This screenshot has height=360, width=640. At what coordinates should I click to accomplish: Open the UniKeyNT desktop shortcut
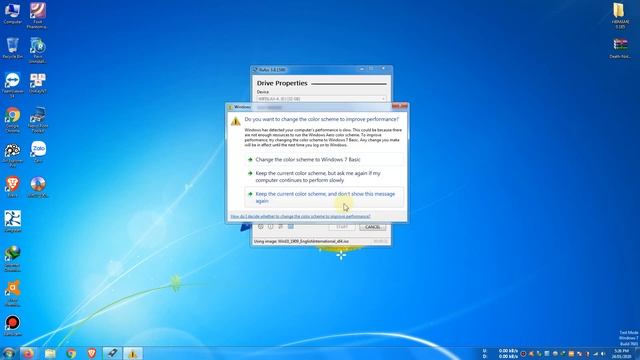(x=38, y=83)
